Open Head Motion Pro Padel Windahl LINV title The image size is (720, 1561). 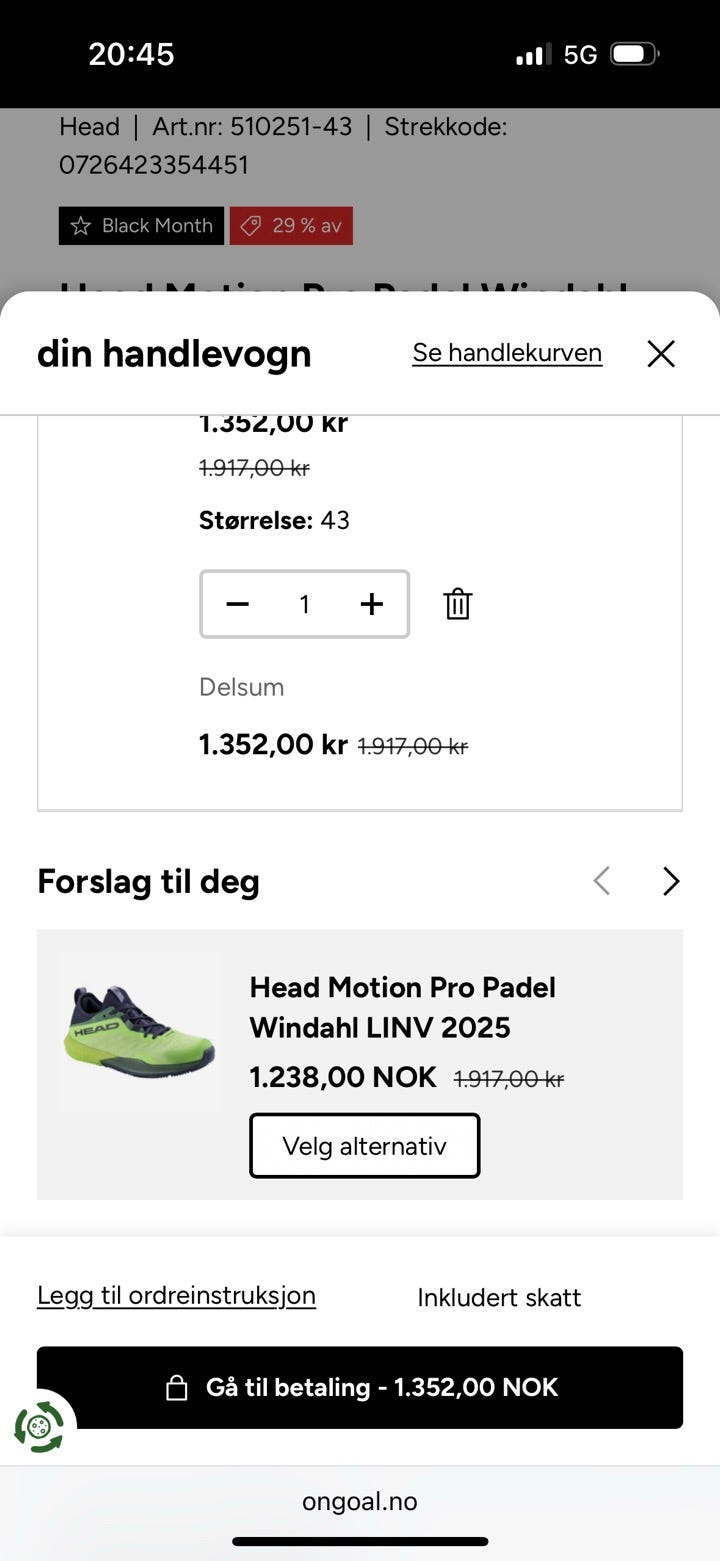click(x=402, y=1007)
